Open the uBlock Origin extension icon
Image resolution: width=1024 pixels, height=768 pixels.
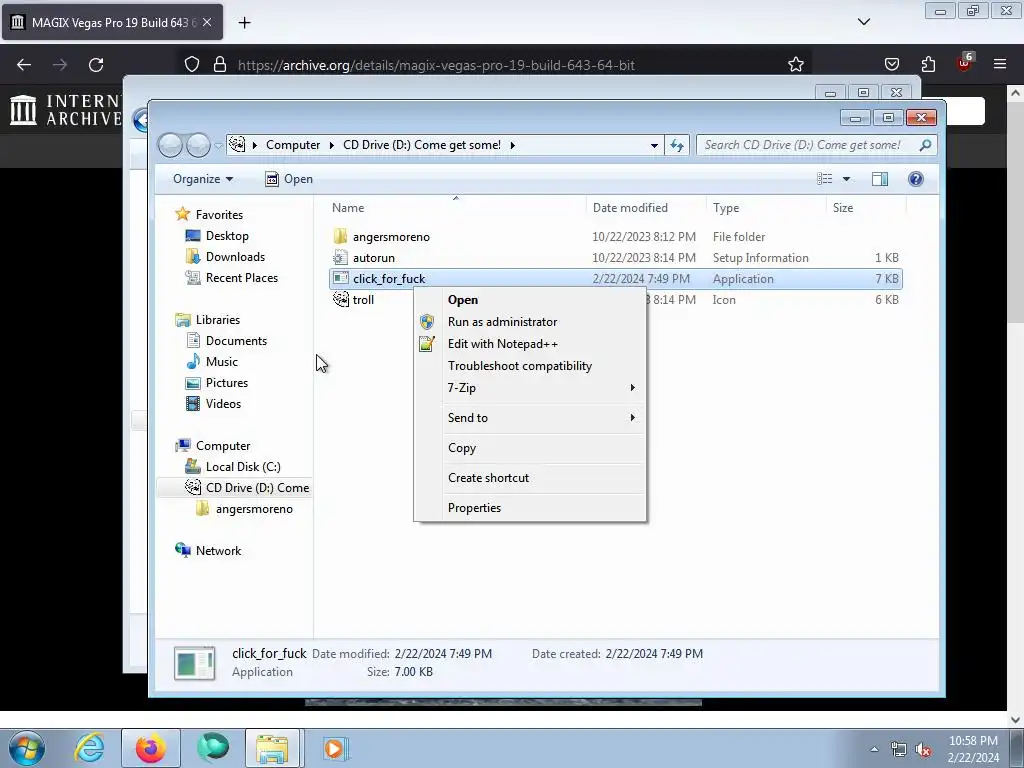[x=964, y=63]
